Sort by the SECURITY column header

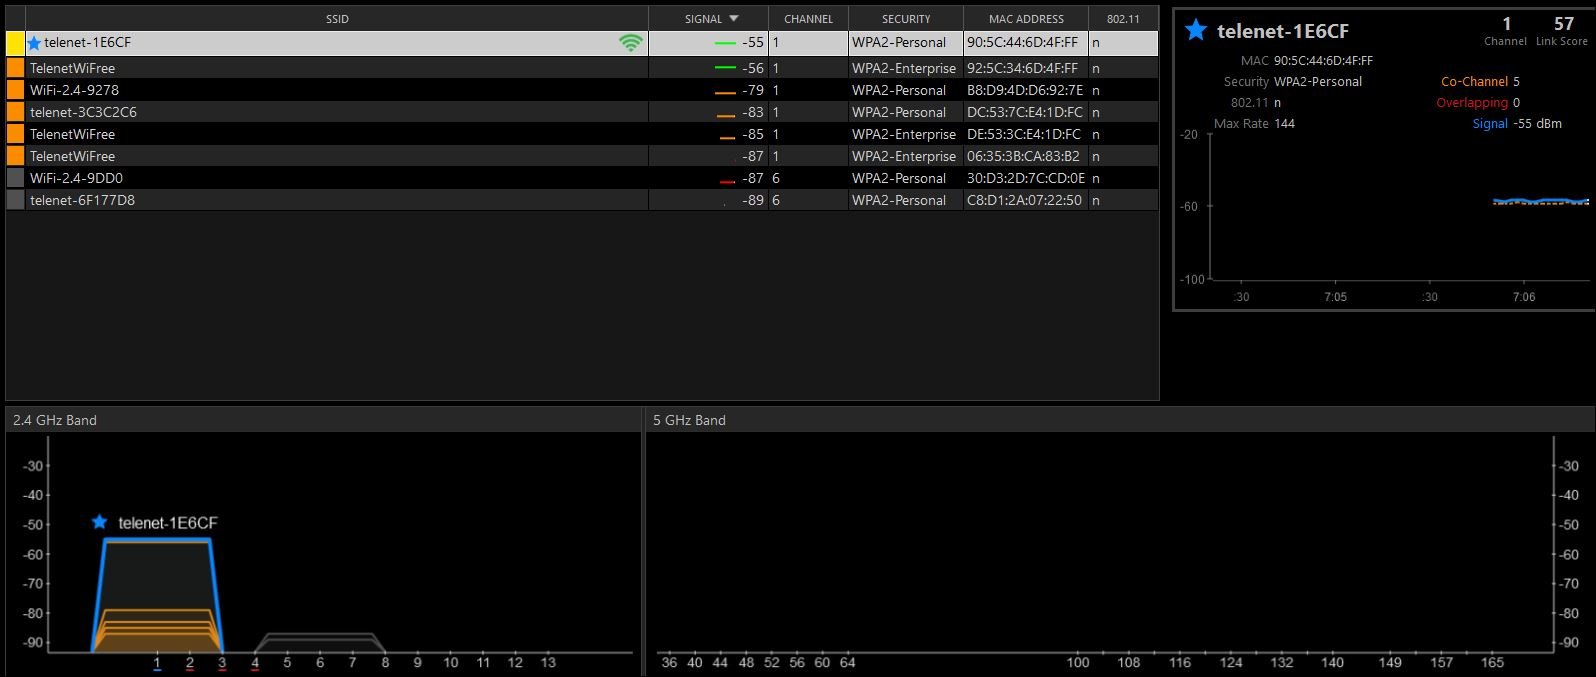906,19
